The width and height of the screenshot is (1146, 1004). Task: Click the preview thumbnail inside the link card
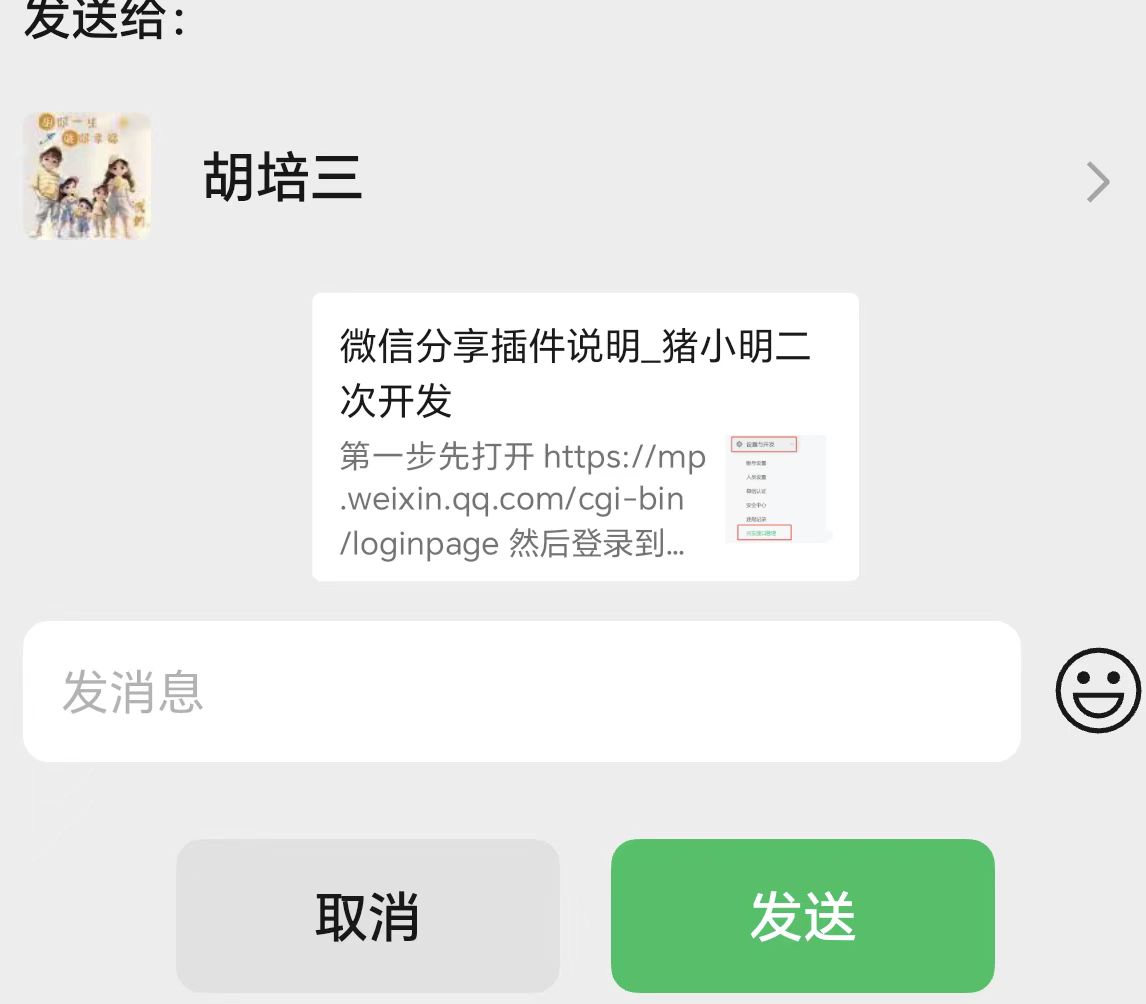tap(776, 489)
